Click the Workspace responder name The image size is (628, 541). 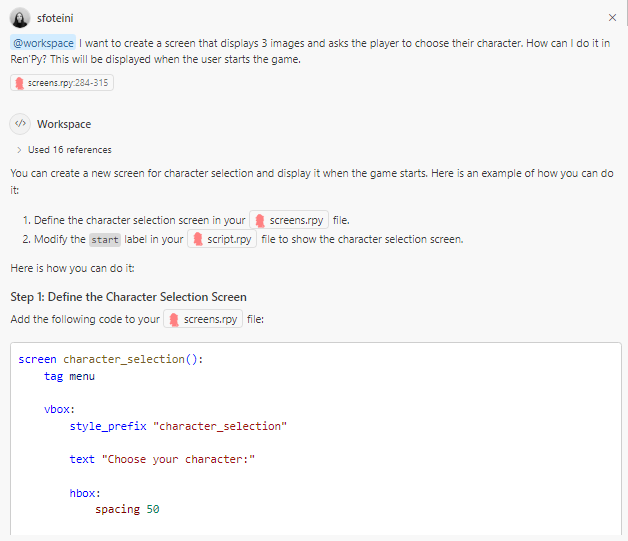pyautogui.click(x=64, y=124)
